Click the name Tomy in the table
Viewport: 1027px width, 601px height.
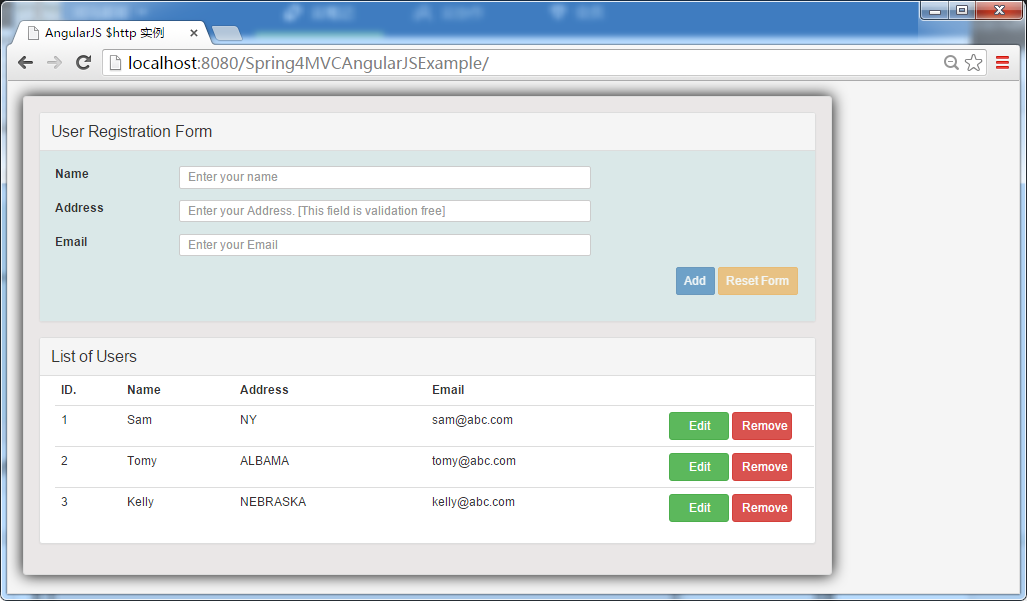pyautogui.click(x=141, y=461)
